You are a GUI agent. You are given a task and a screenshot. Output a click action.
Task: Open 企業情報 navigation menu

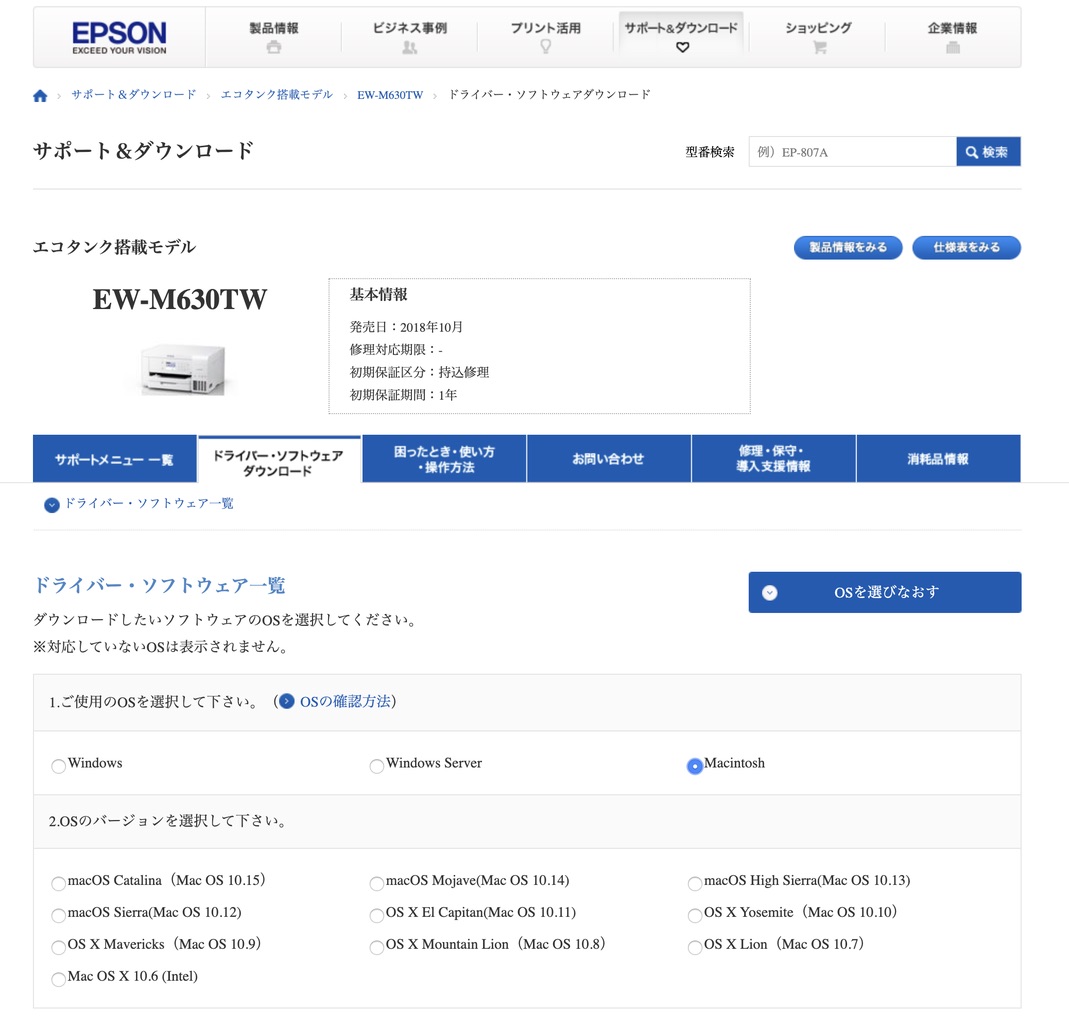pyautogui.click(x=952, y=37)
